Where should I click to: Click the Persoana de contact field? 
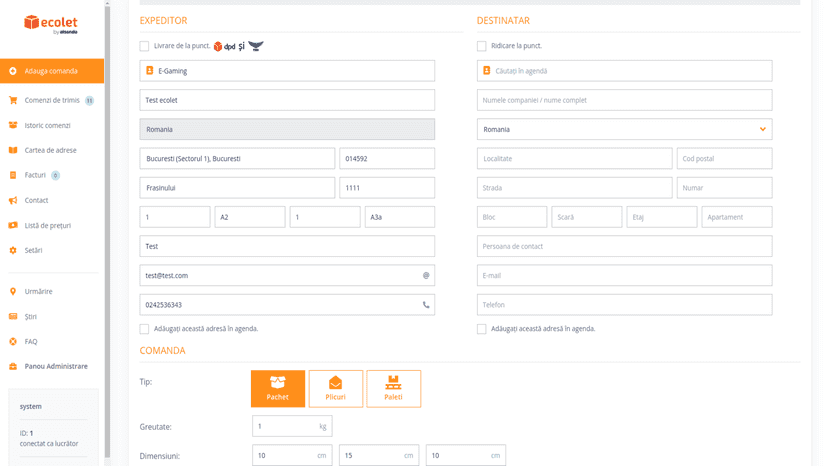(x=624, y=246)
